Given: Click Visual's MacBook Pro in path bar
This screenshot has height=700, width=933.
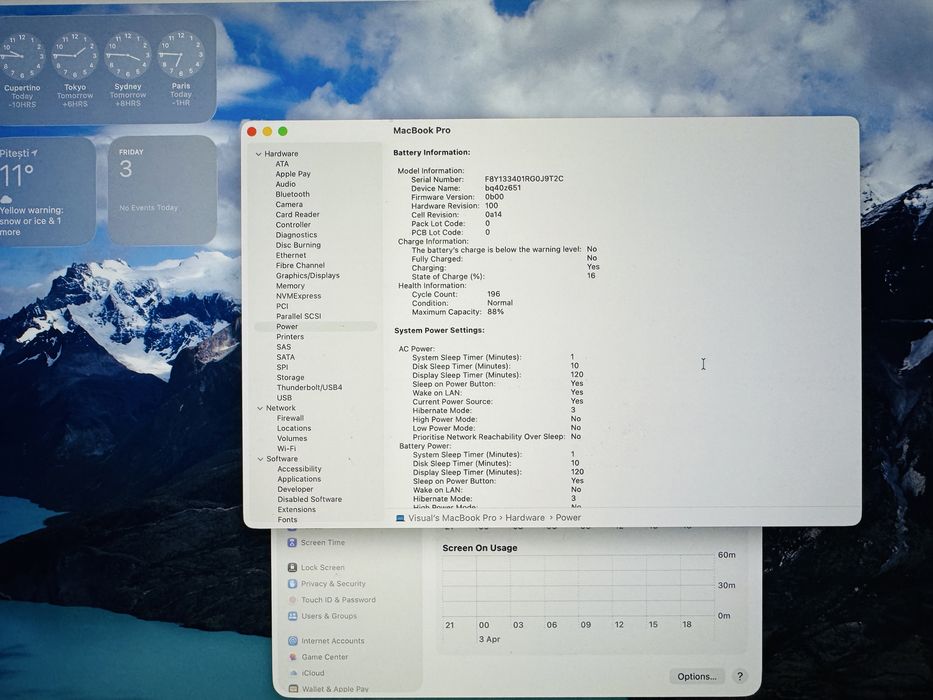Looking at the screenshot, I should click(x=452, y=518).
